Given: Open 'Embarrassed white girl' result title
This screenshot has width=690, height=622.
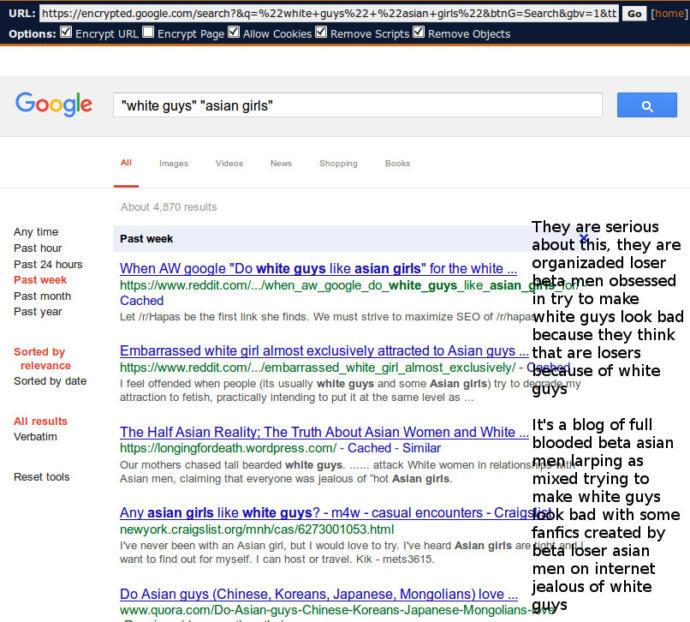Looking at the screenshot, I should click(x=324, y=350).
